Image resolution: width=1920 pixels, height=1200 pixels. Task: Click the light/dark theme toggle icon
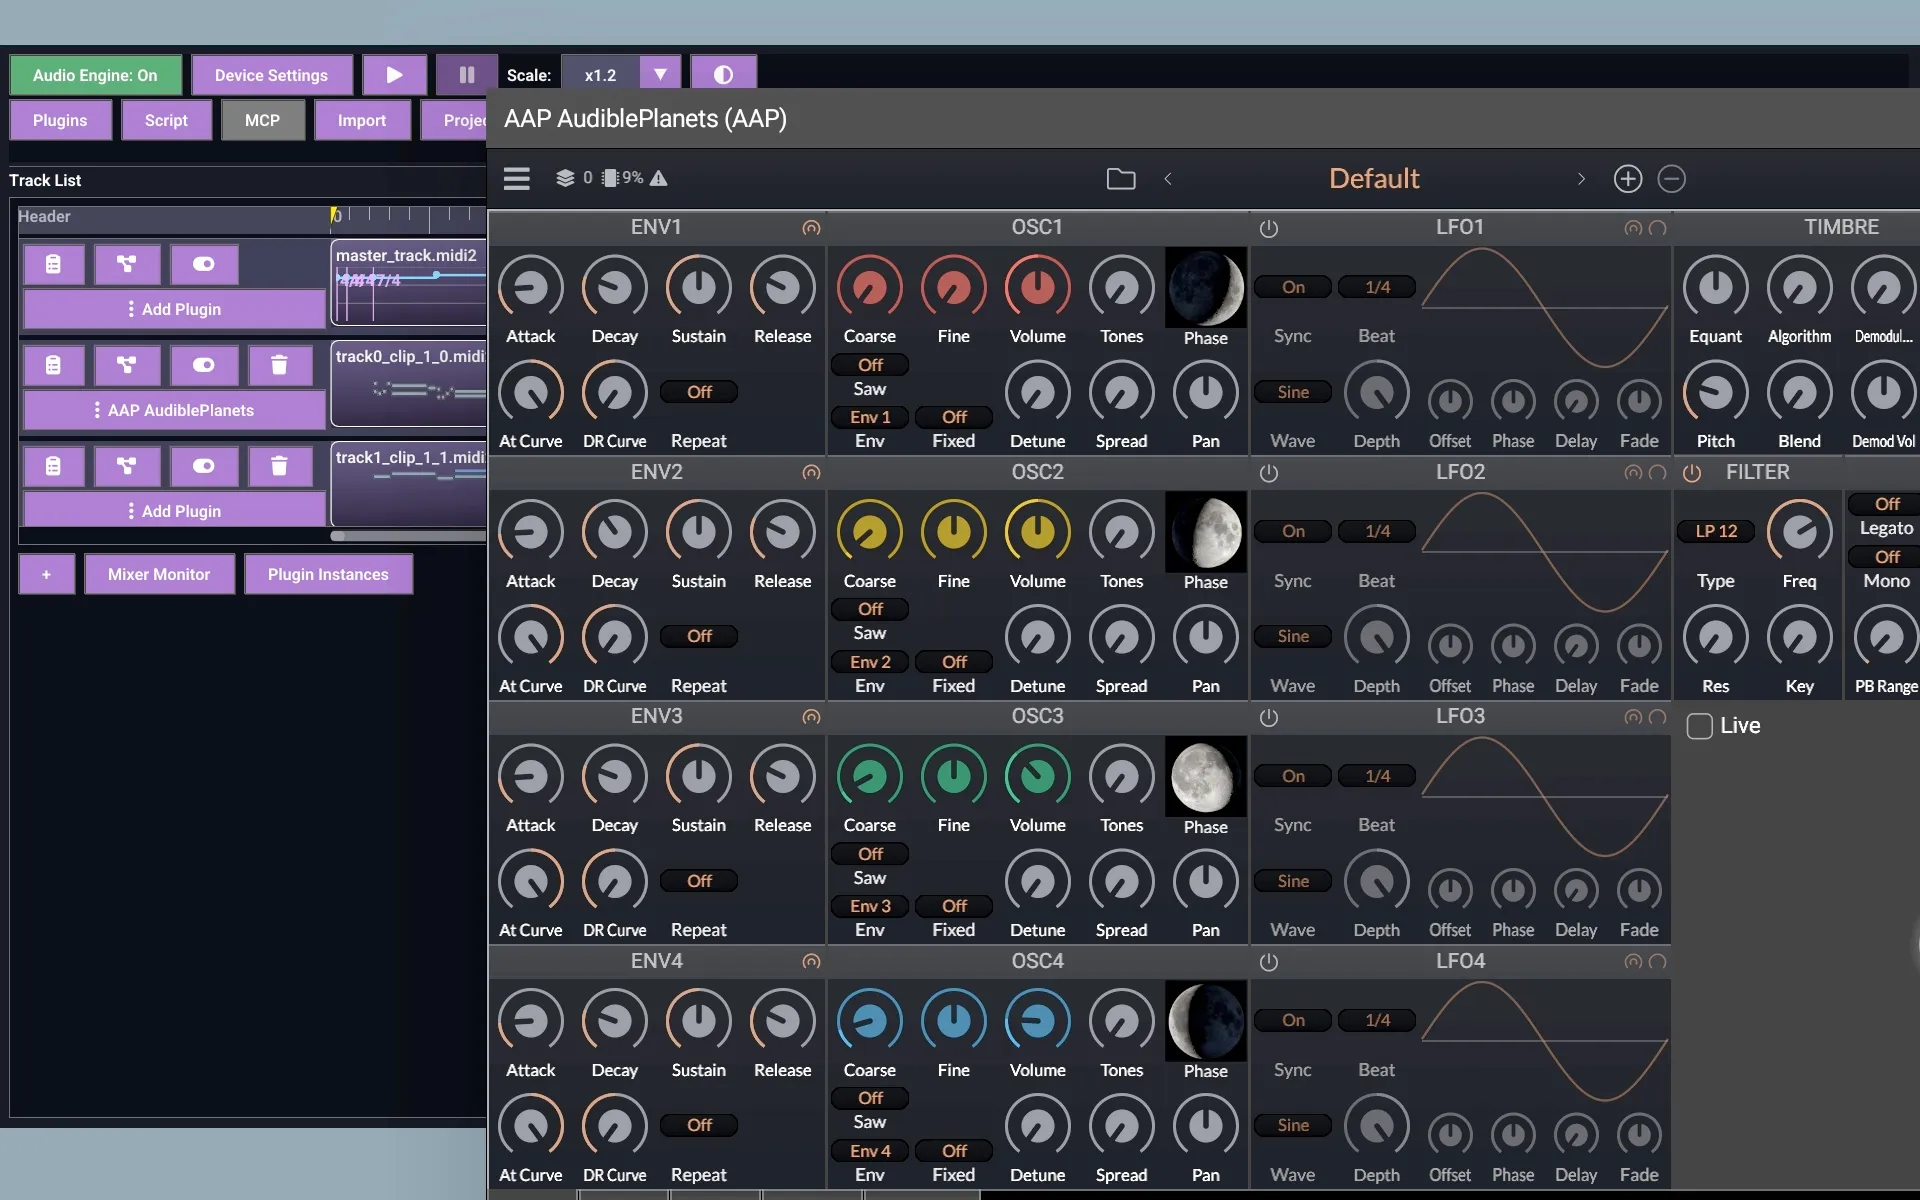723,75
